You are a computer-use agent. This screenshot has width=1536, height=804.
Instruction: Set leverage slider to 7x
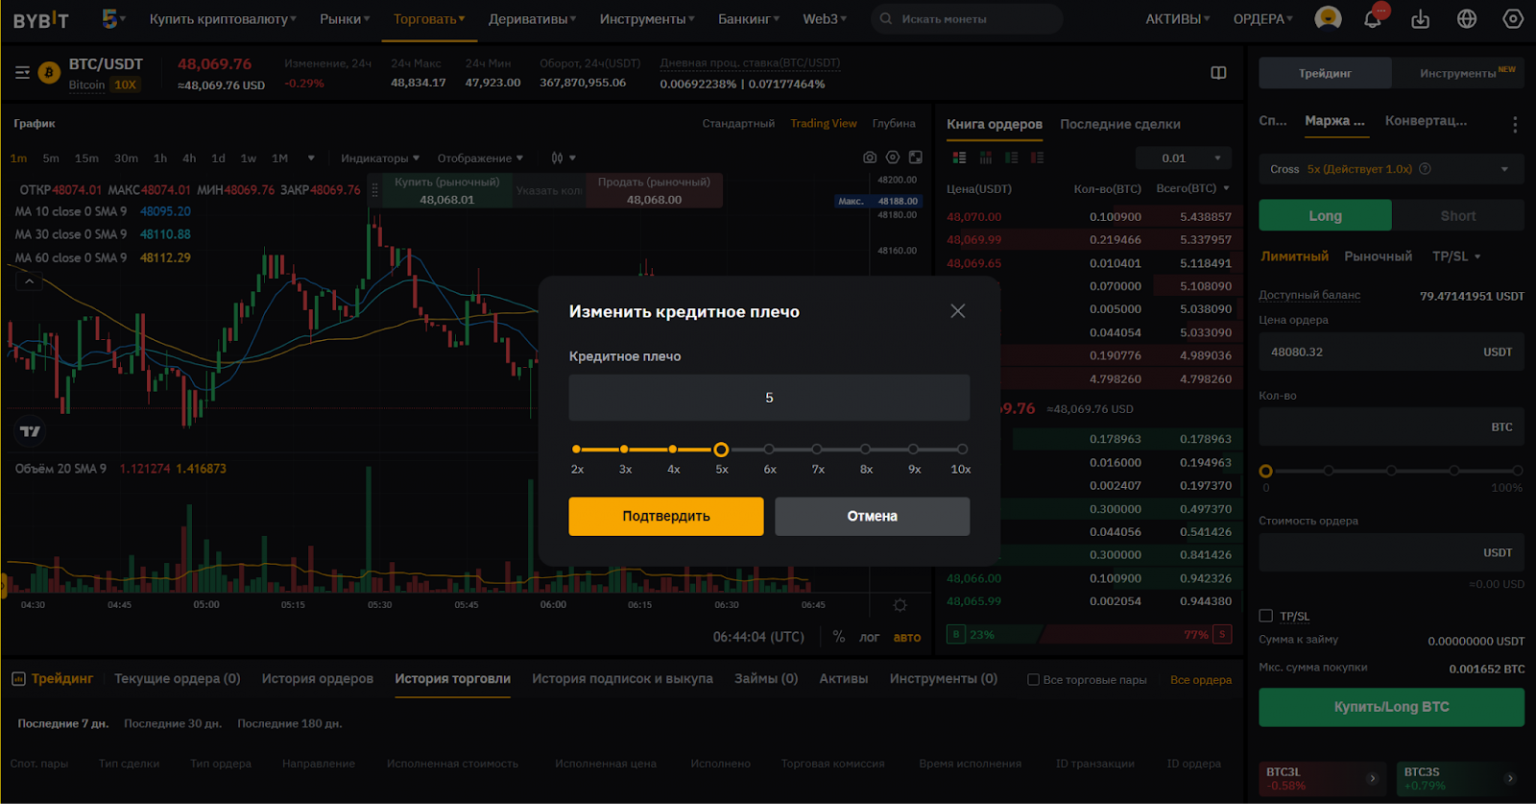(x=817, y=450)
